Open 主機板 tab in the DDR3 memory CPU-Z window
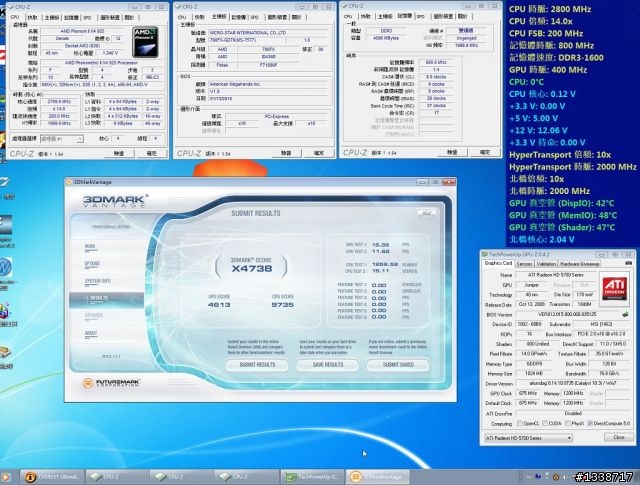Image resolution: width=640 pixels, height=485 pixels. 385,16
